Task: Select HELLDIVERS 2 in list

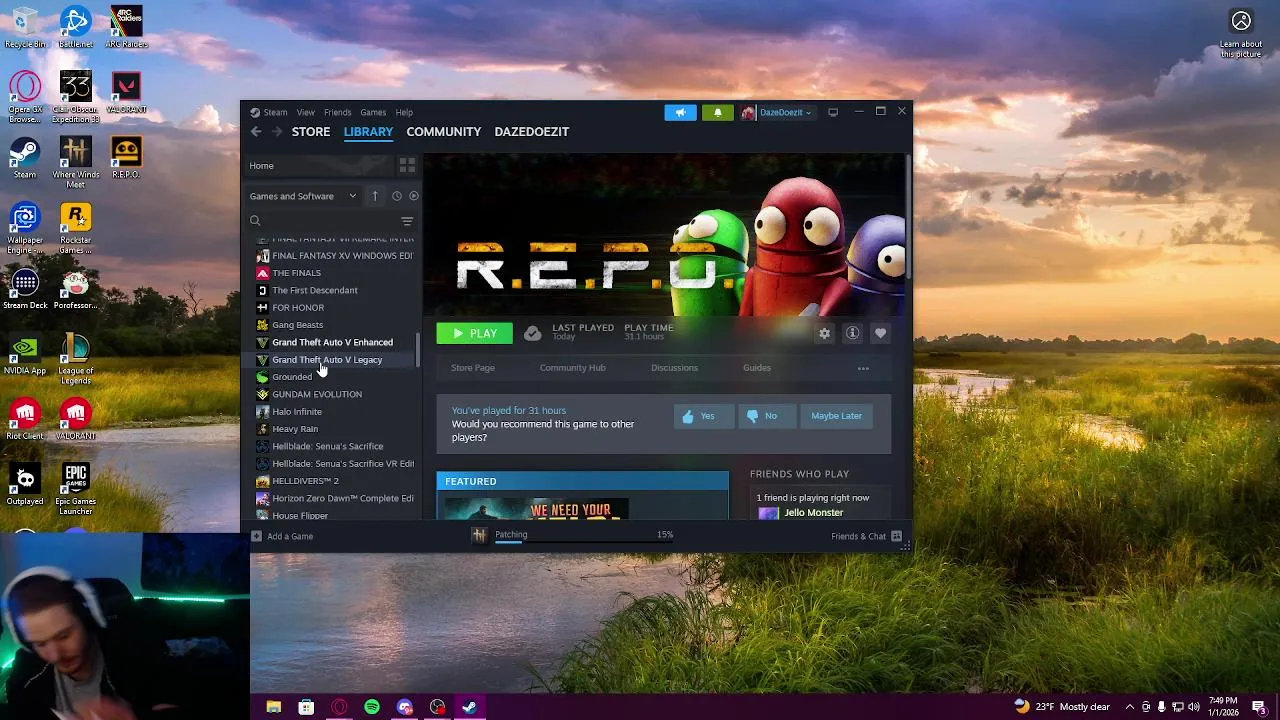Action: [305, 481]
